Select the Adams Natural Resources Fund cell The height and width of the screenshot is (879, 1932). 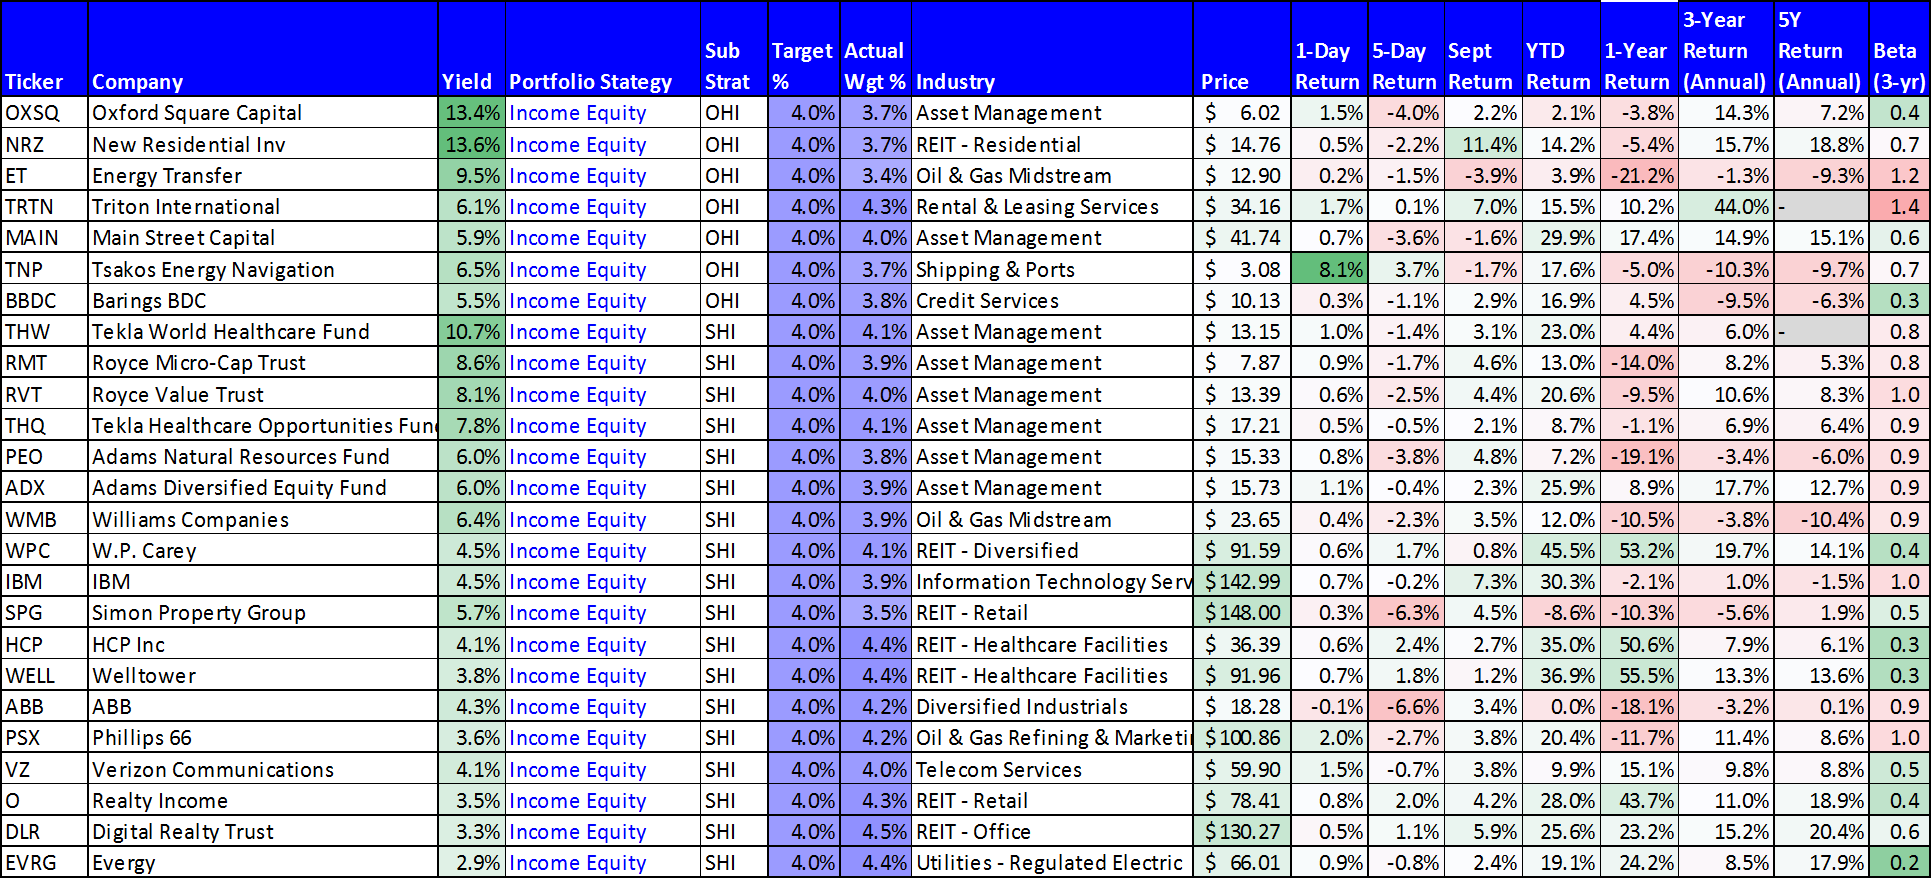click(263, 457)
